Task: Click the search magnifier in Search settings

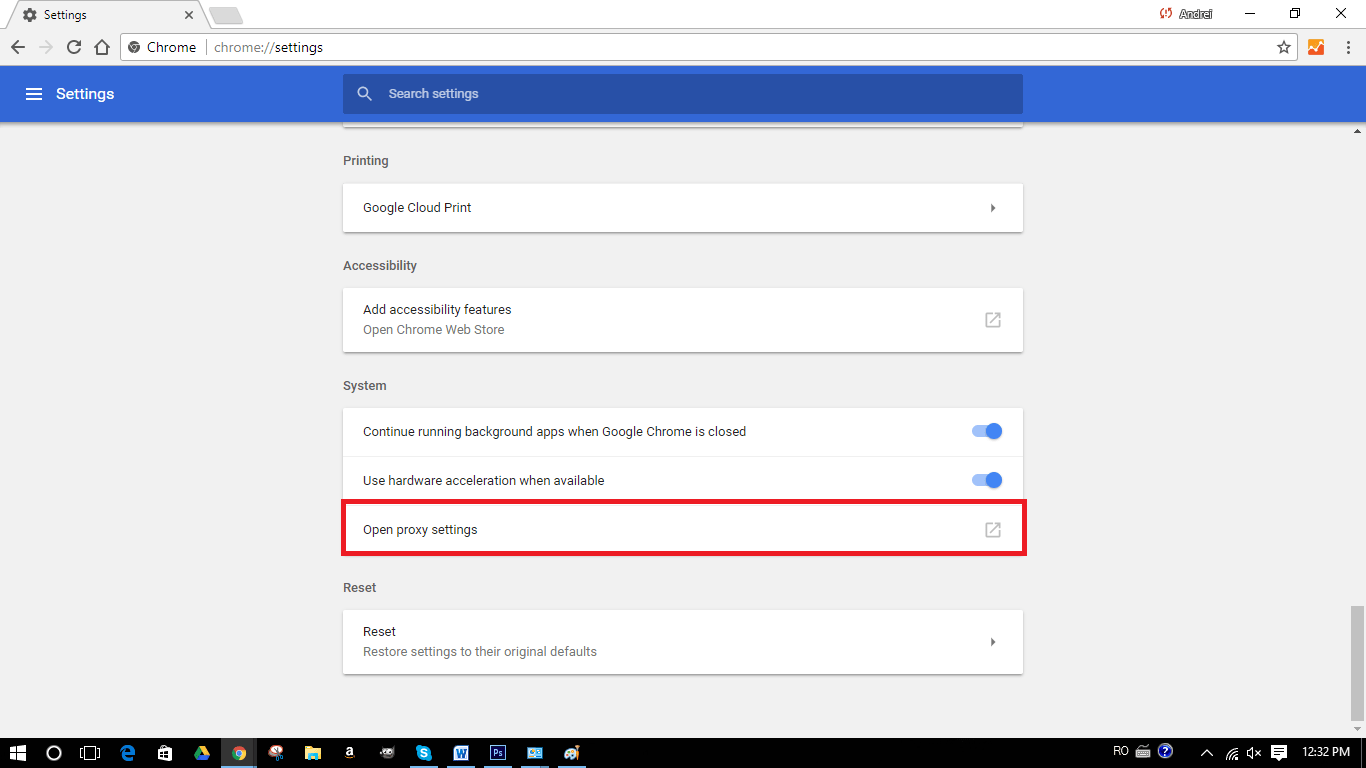Action: (364, 93)
